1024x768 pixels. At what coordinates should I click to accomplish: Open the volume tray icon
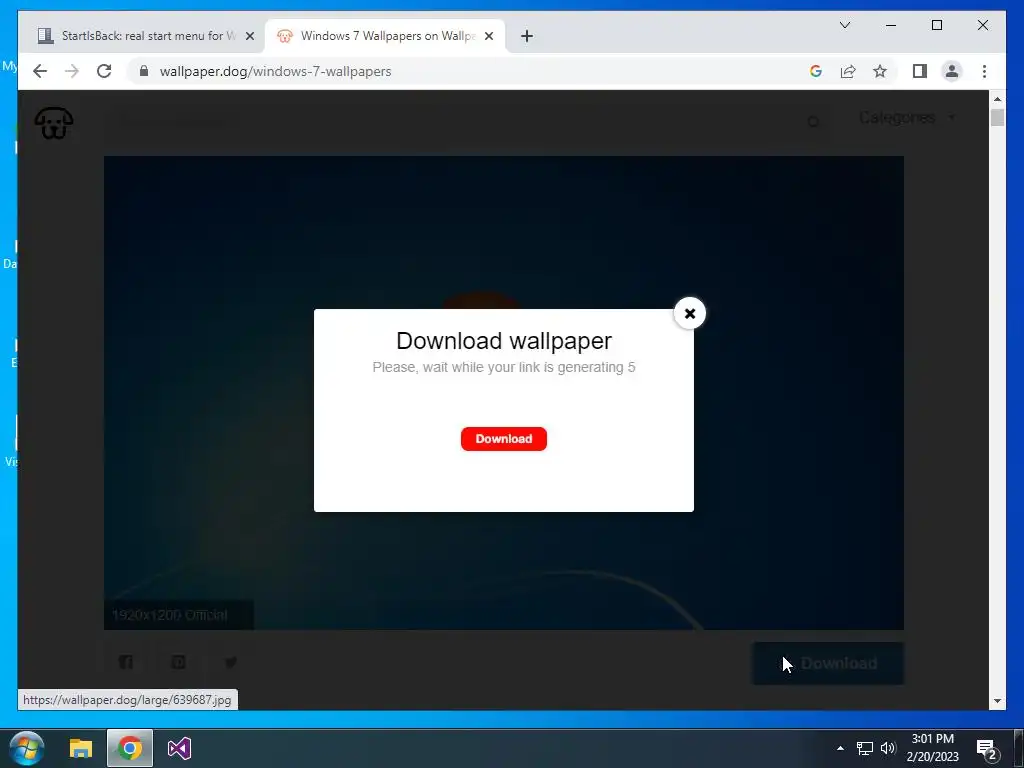[x=888, y=748]
